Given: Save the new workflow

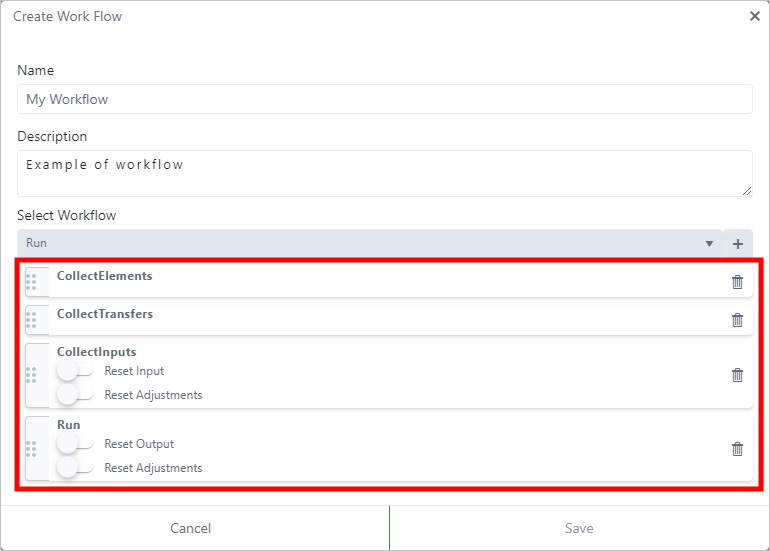Looking at the screenshot, I should [x=578, y=528].
